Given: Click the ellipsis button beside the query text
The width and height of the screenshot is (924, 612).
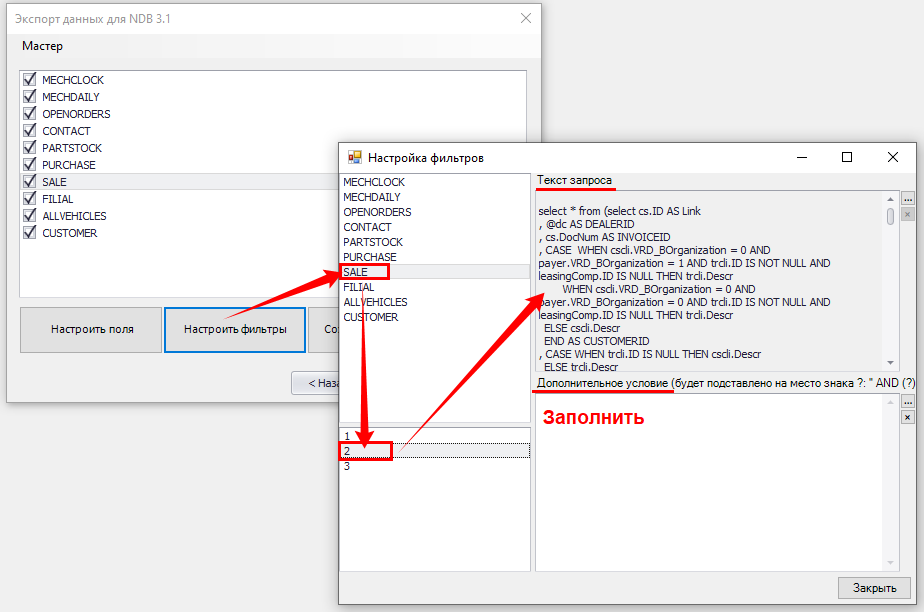Looking at the screenshot, I should [x=907, y=198].
